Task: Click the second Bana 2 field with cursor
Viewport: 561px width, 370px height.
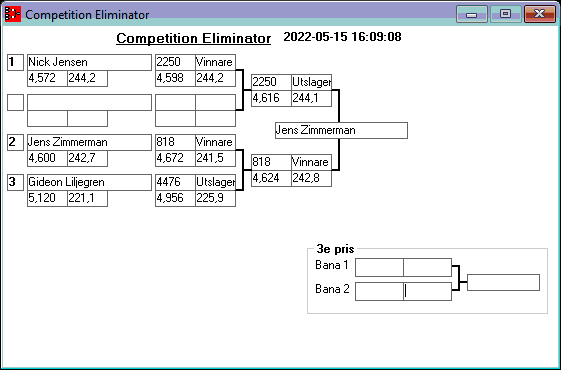Action: point(428,292)
